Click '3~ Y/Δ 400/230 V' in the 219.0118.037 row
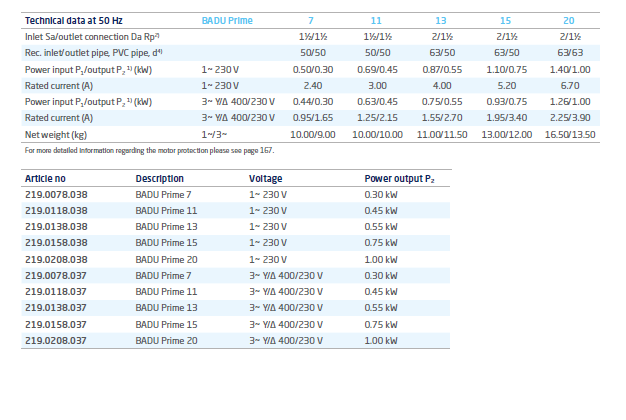This screenshot has height=420, width=626. pos(286,291)
